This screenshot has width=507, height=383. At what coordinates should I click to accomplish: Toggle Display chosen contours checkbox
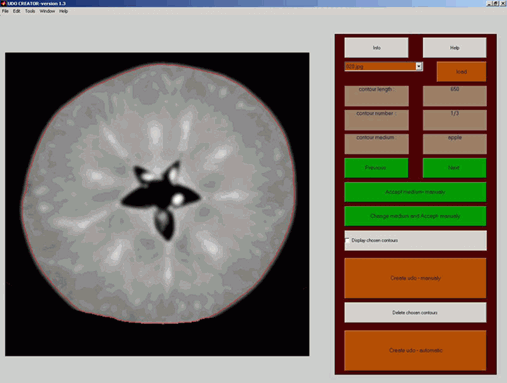click(347, 240)
